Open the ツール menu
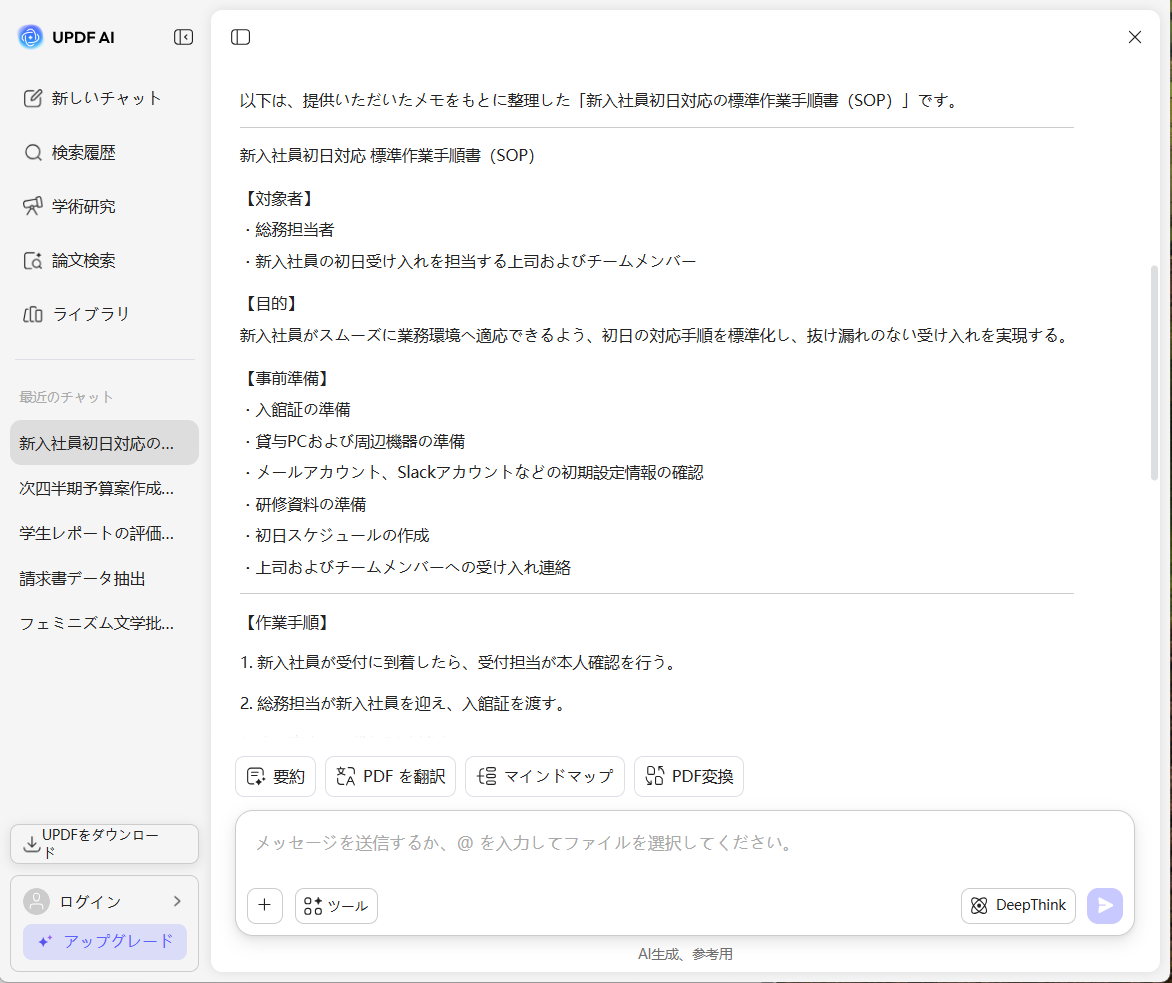 (335, 906)
